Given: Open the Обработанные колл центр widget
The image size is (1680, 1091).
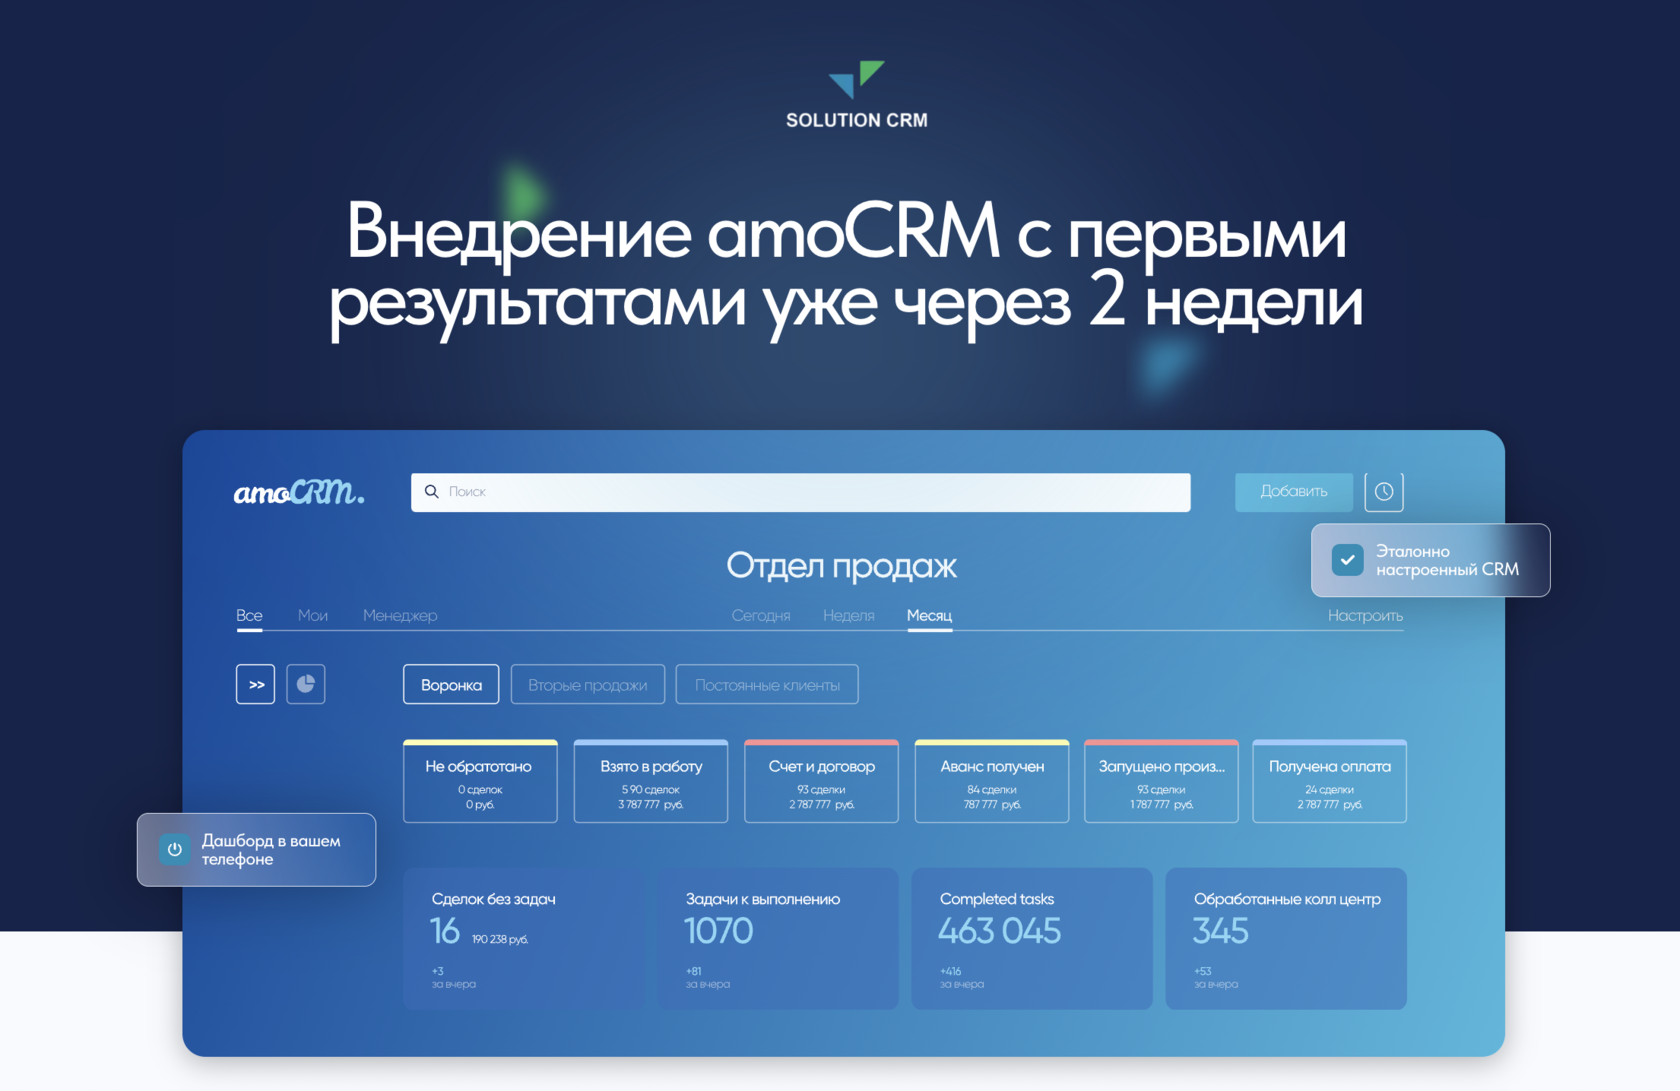Looking at the screenshot, I should tap(1286, 939).
